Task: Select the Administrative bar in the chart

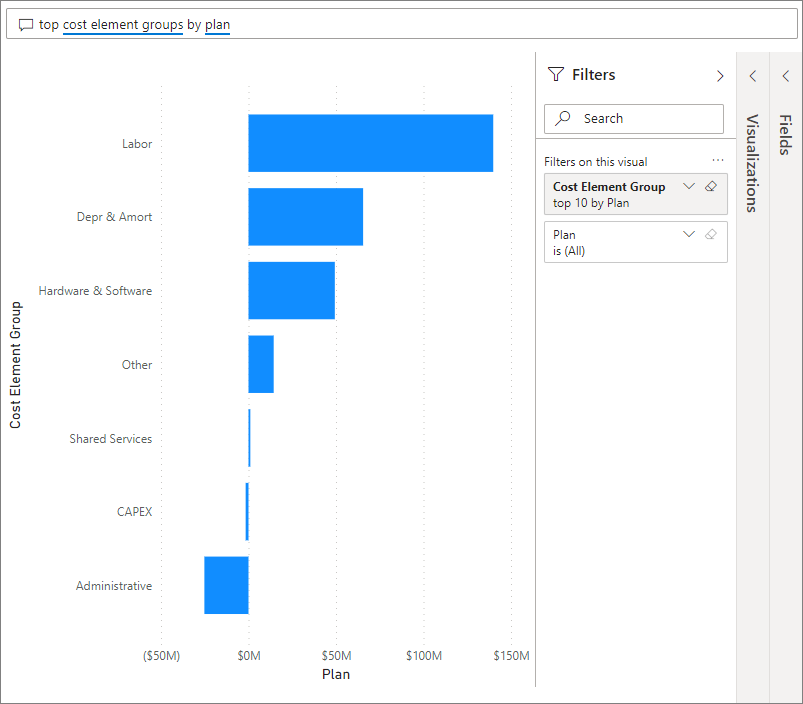Action: (226, 585)
